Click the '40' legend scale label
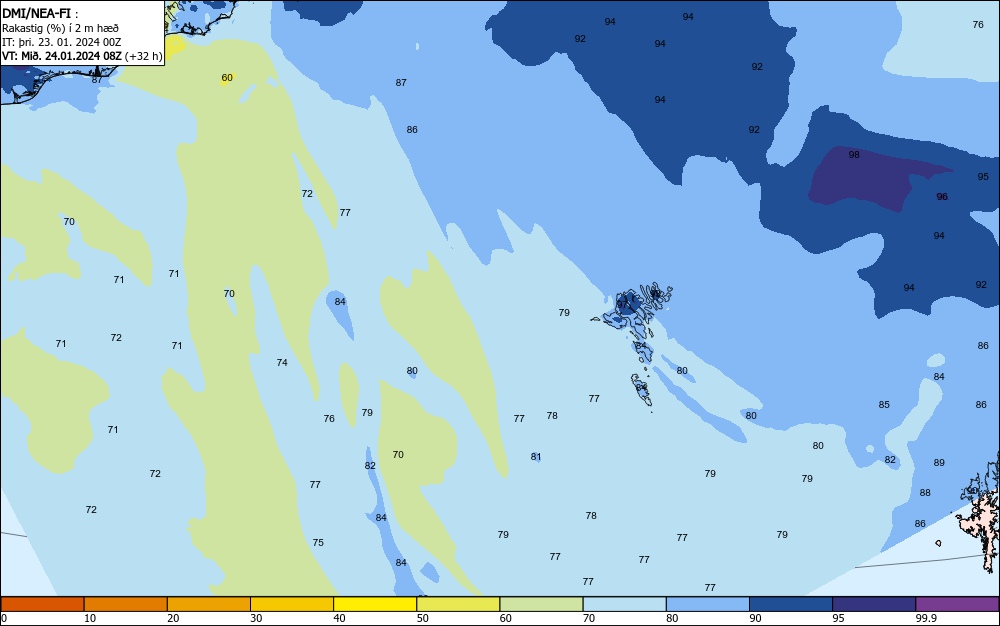This screenshot has height=626, width=1000. [339, 618]
